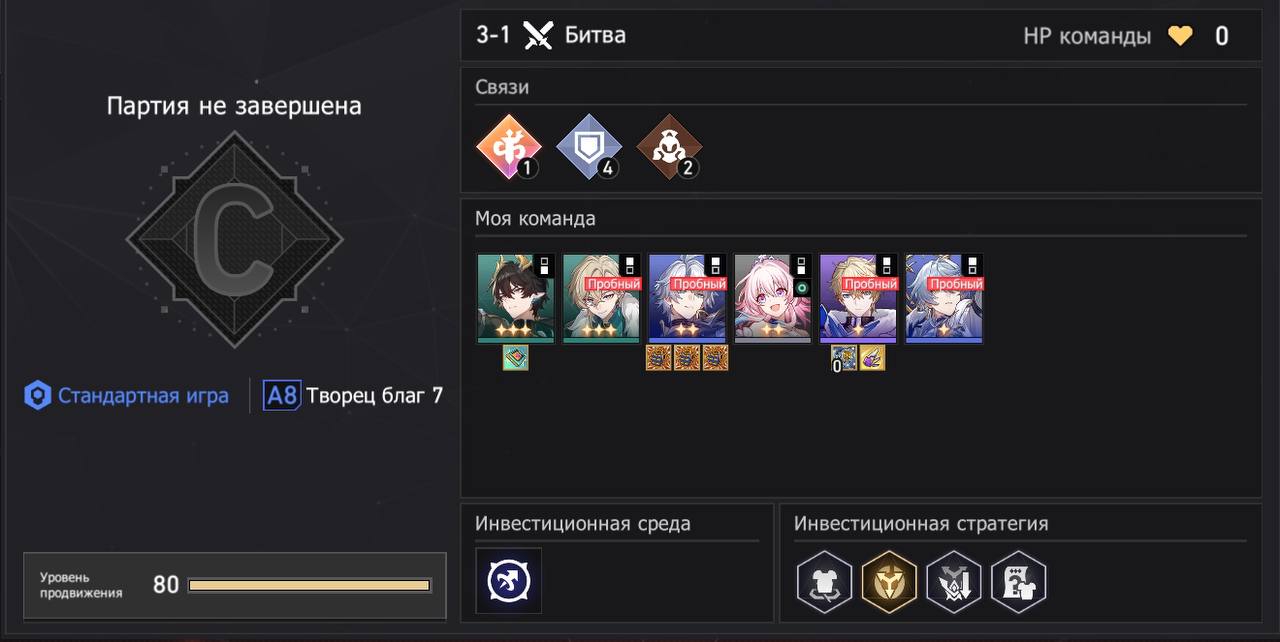Viewport: 1280px width, 642px height.
Task: Click the purple item under fifth character
Action: pos(873,358)
